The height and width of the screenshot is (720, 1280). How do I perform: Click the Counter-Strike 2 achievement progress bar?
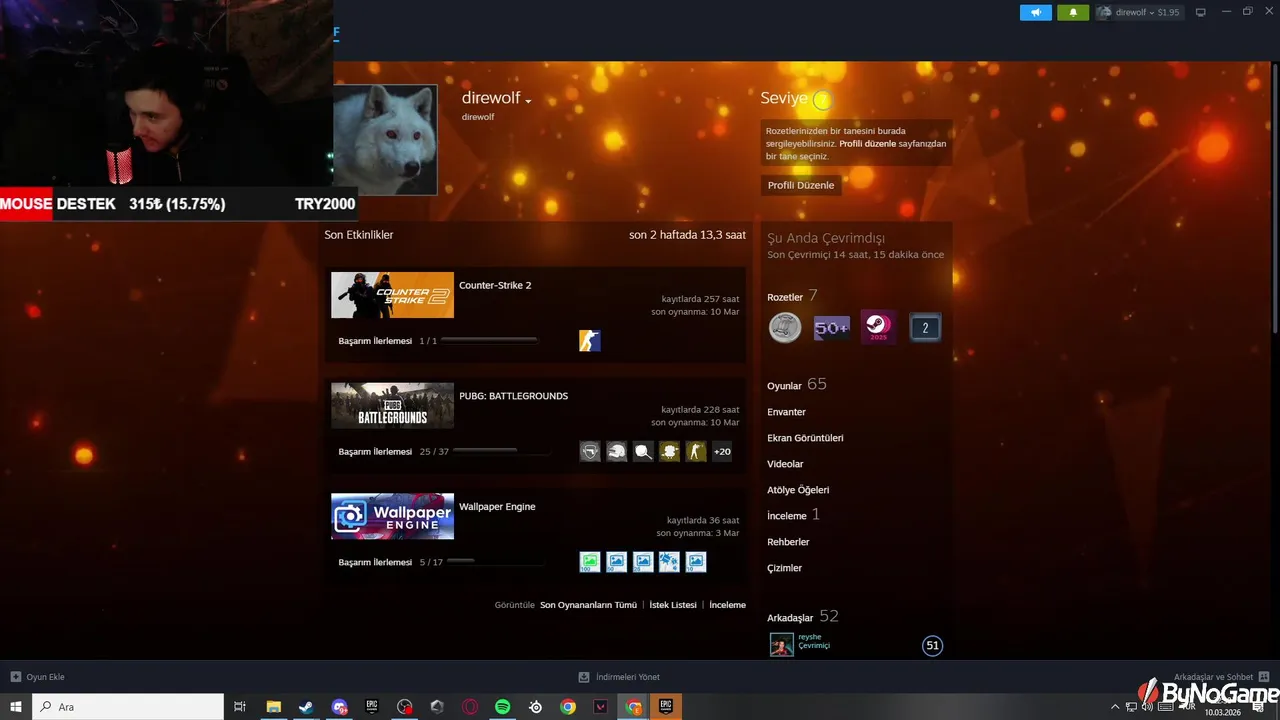tap(490, 341)
